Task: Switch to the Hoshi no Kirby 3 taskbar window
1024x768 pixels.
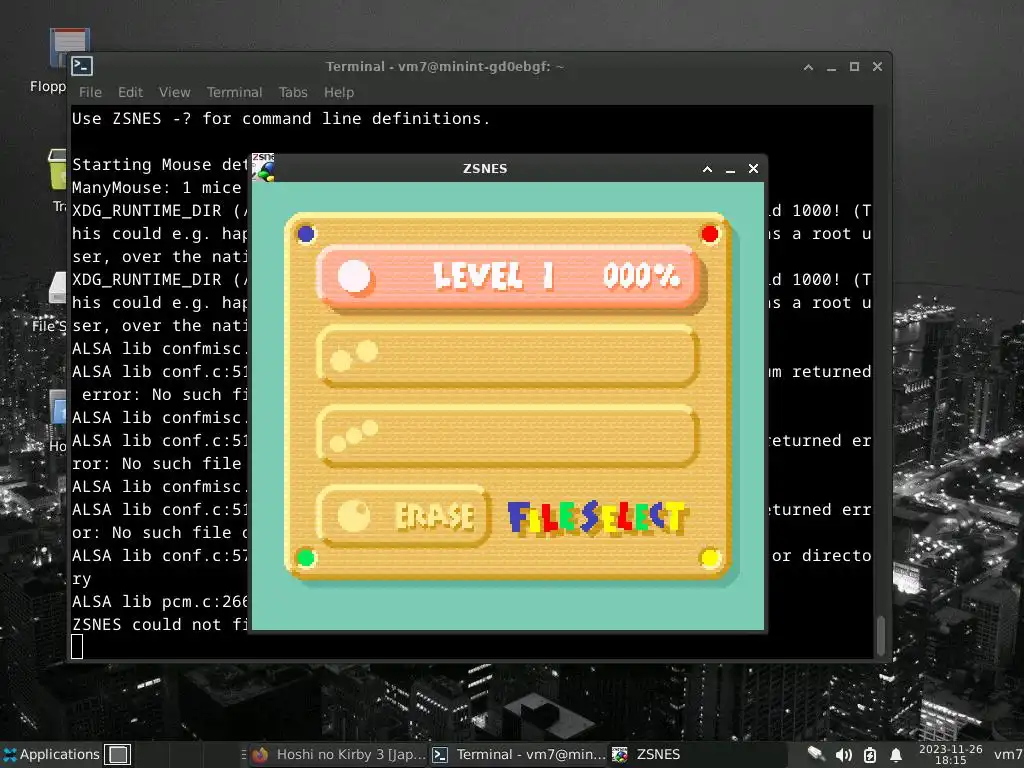Action: 339,754
